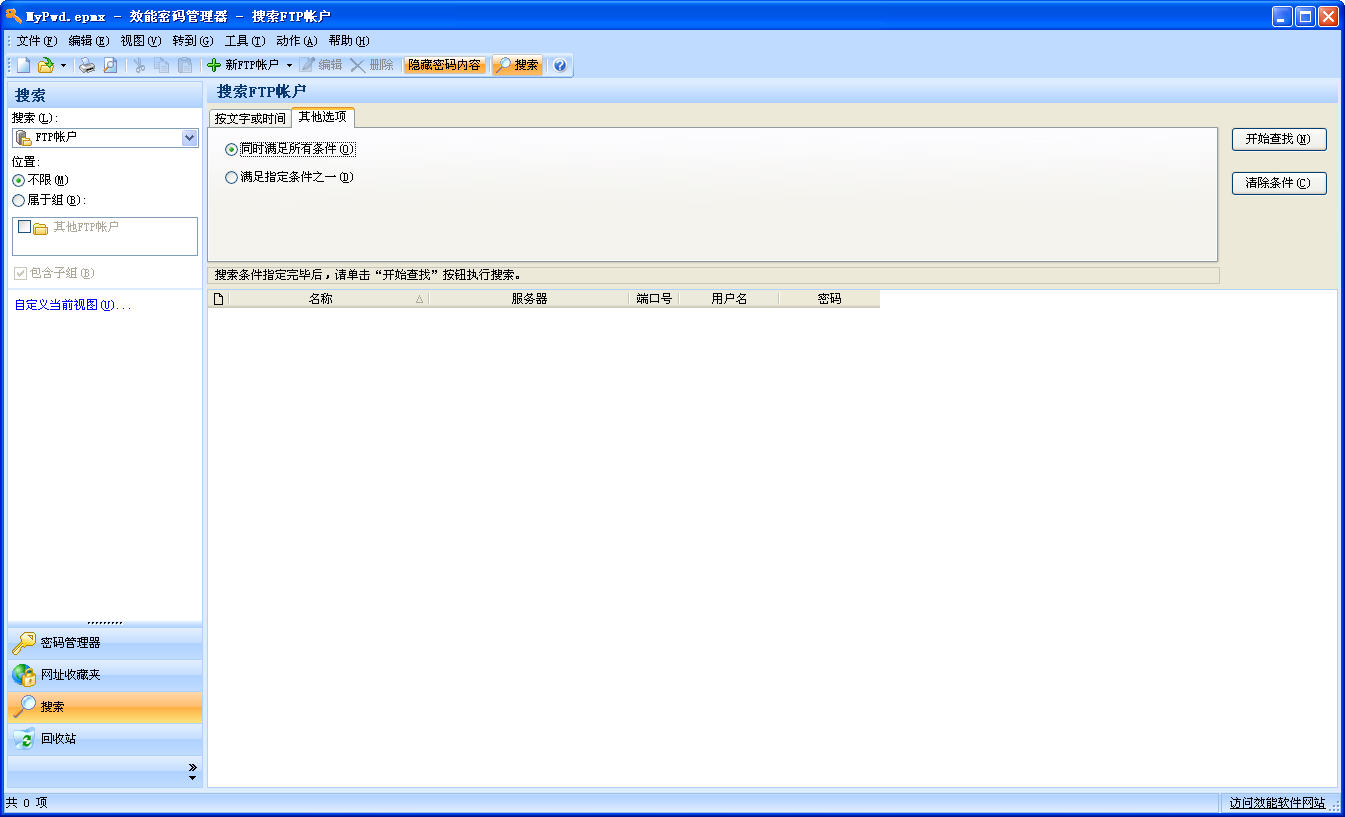
Task: Click the Print icon in toolbar
Action: (88, 65)
